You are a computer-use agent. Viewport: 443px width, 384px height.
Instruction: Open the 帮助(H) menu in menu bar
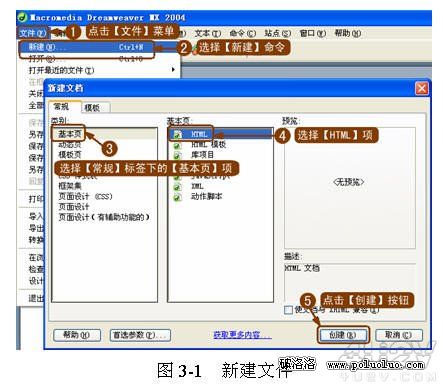pyautogui.click(x=347, y=33)
